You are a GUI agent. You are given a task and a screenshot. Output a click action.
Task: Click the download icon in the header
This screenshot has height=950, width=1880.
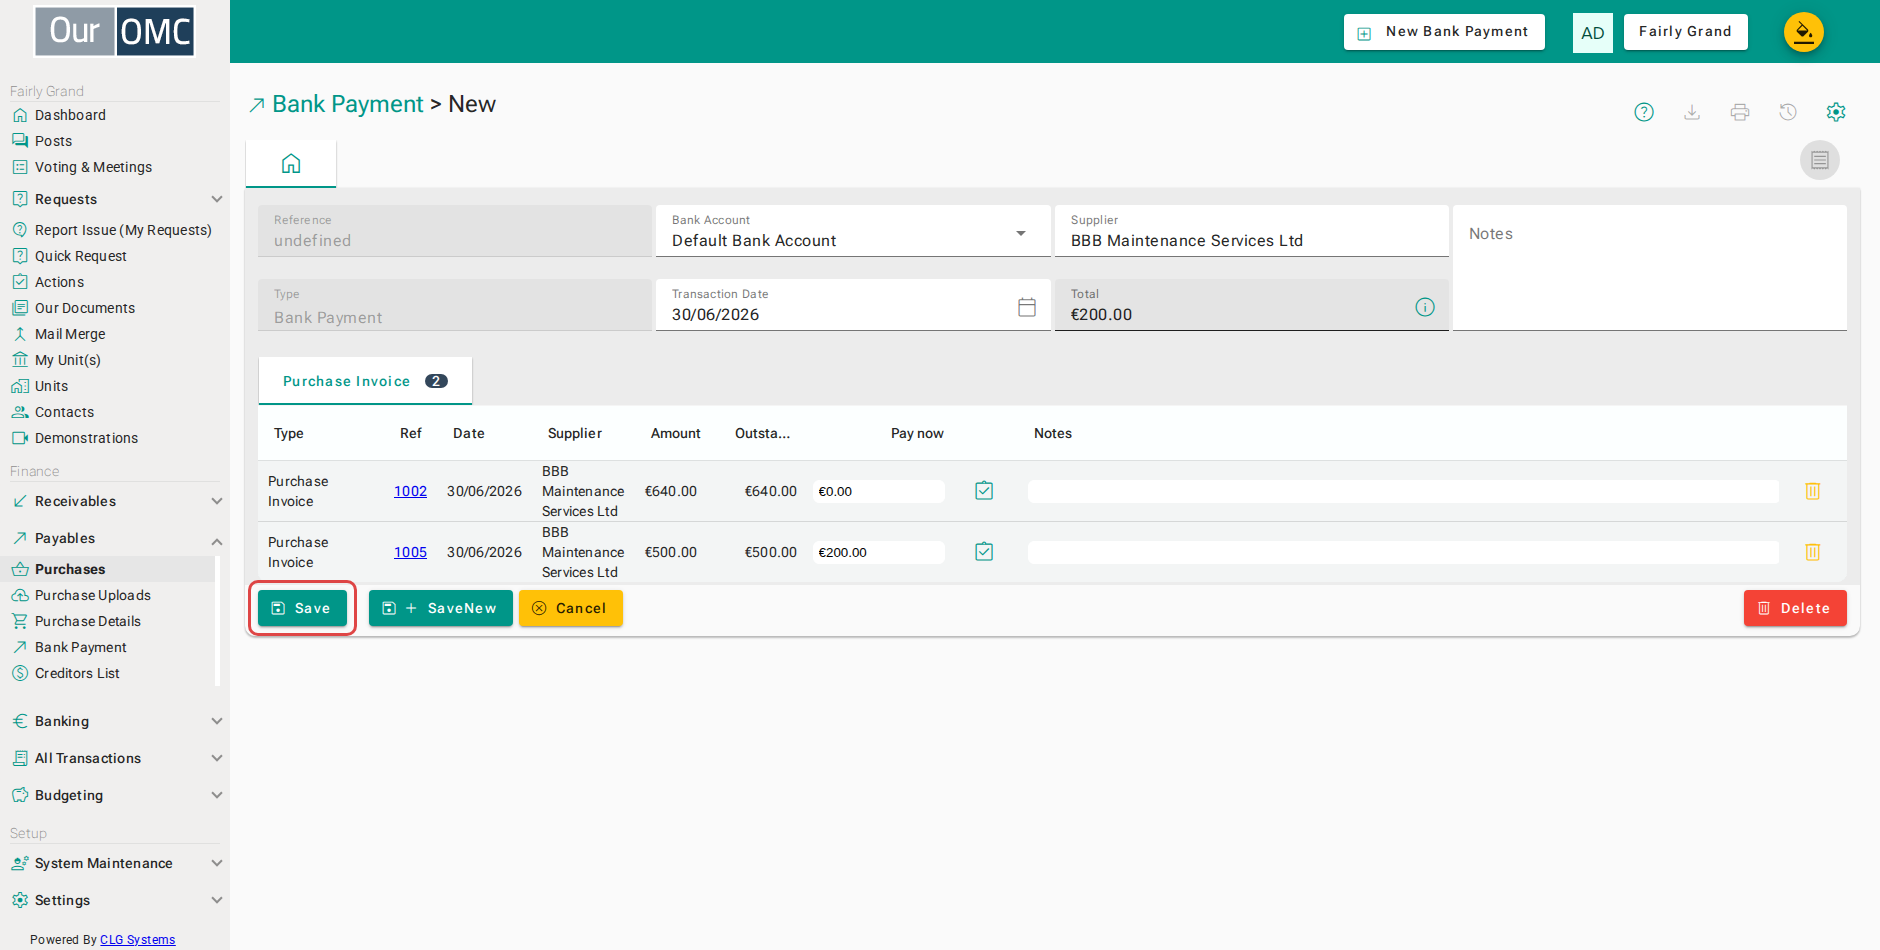(1692, 112)
